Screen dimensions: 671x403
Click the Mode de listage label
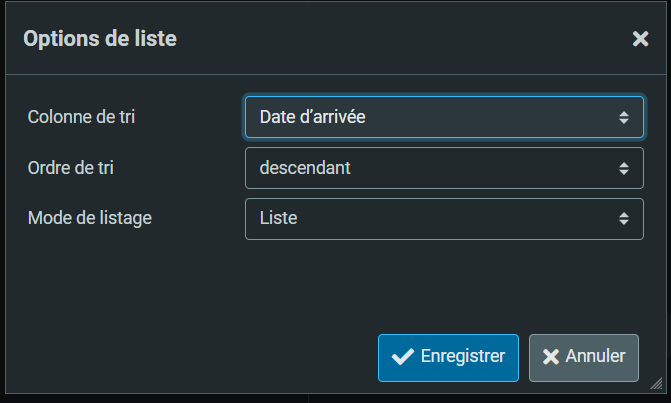(x=90, y=217)
